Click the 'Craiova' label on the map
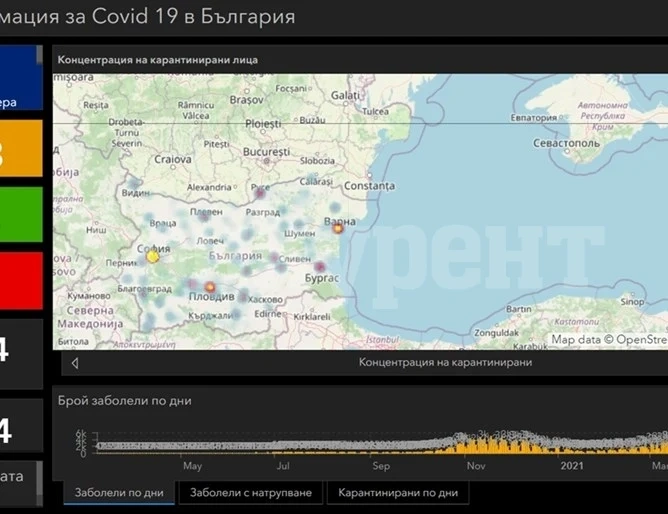 173,159
